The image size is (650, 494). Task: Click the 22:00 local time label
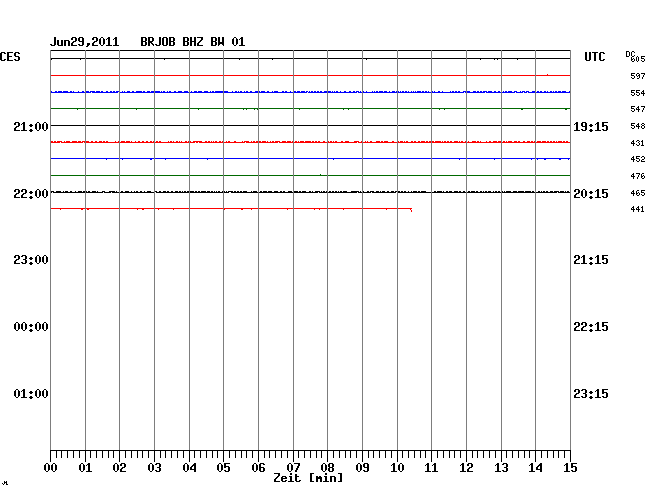[31, 194]
